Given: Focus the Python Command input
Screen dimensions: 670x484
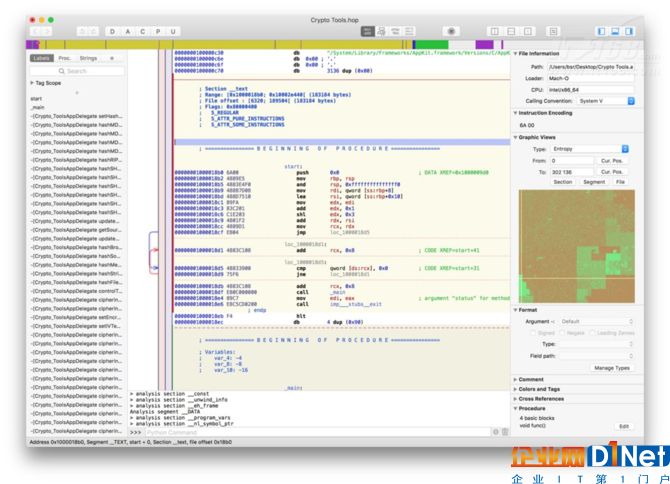Looking at the screenshot, I should 317,432.
